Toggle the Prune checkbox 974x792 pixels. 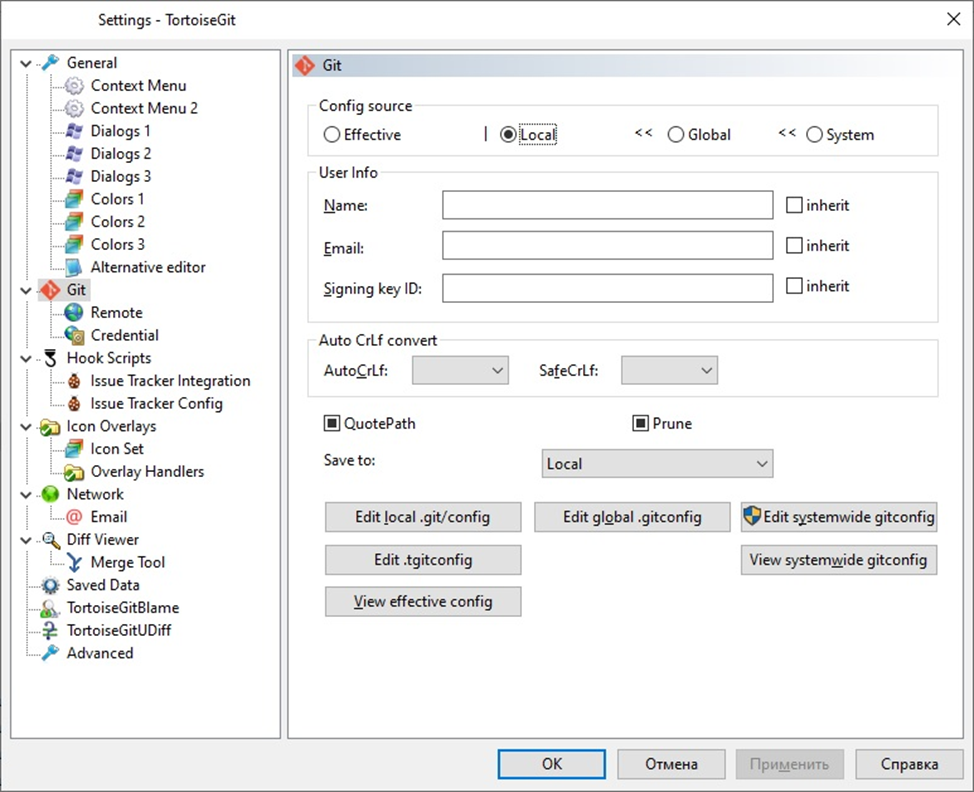click(x=641, y=424)
